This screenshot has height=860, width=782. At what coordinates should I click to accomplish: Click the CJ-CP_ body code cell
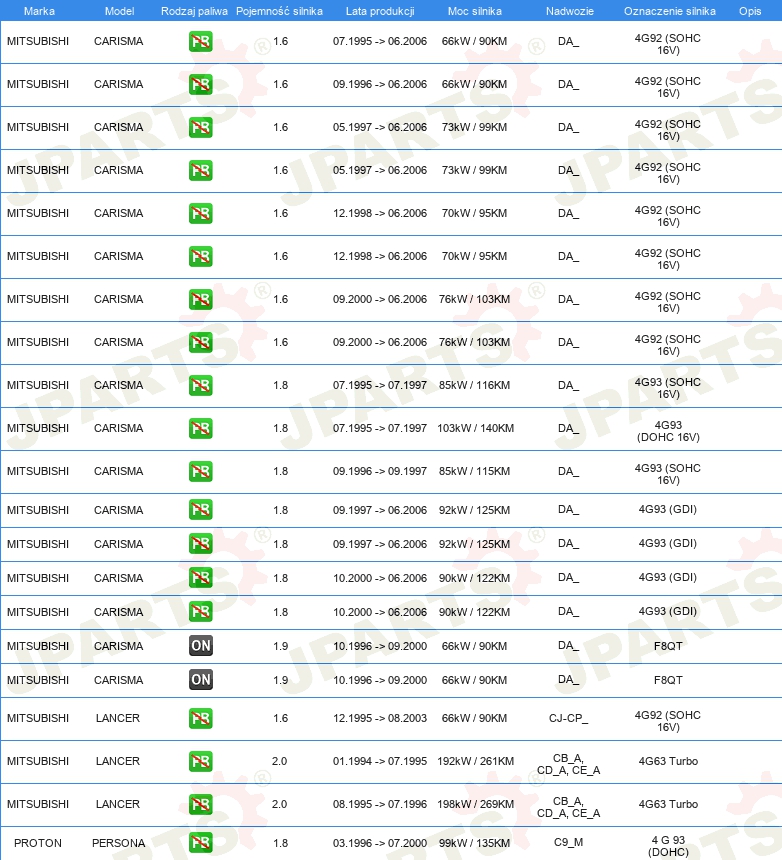[x=569, y=718]
